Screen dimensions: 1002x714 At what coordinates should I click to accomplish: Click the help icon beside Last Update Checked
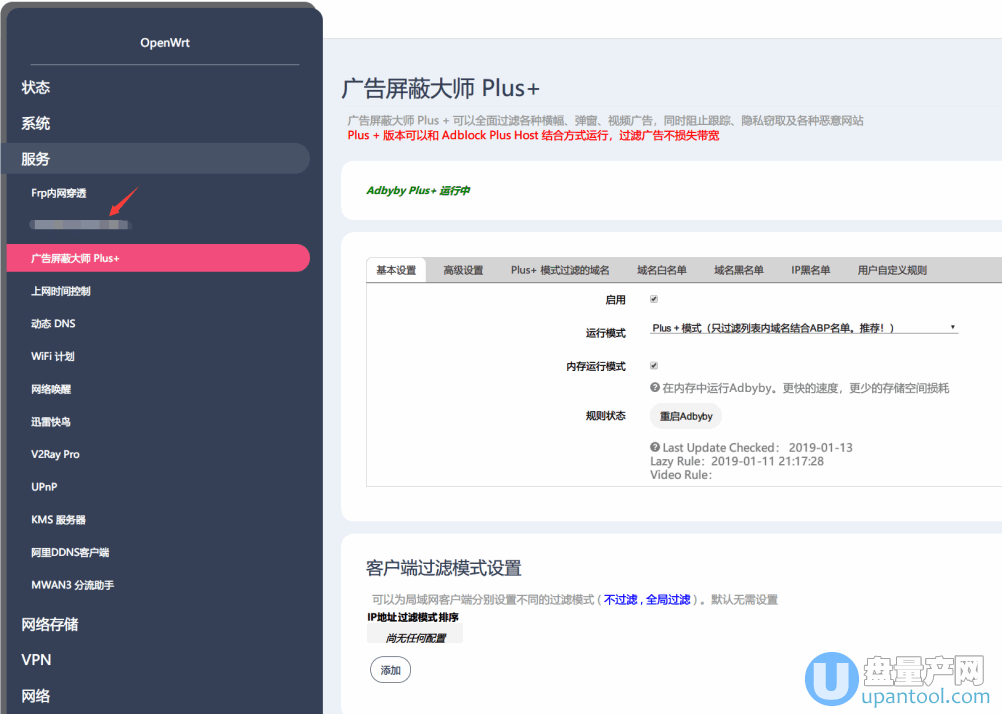[x=654, y=447]
